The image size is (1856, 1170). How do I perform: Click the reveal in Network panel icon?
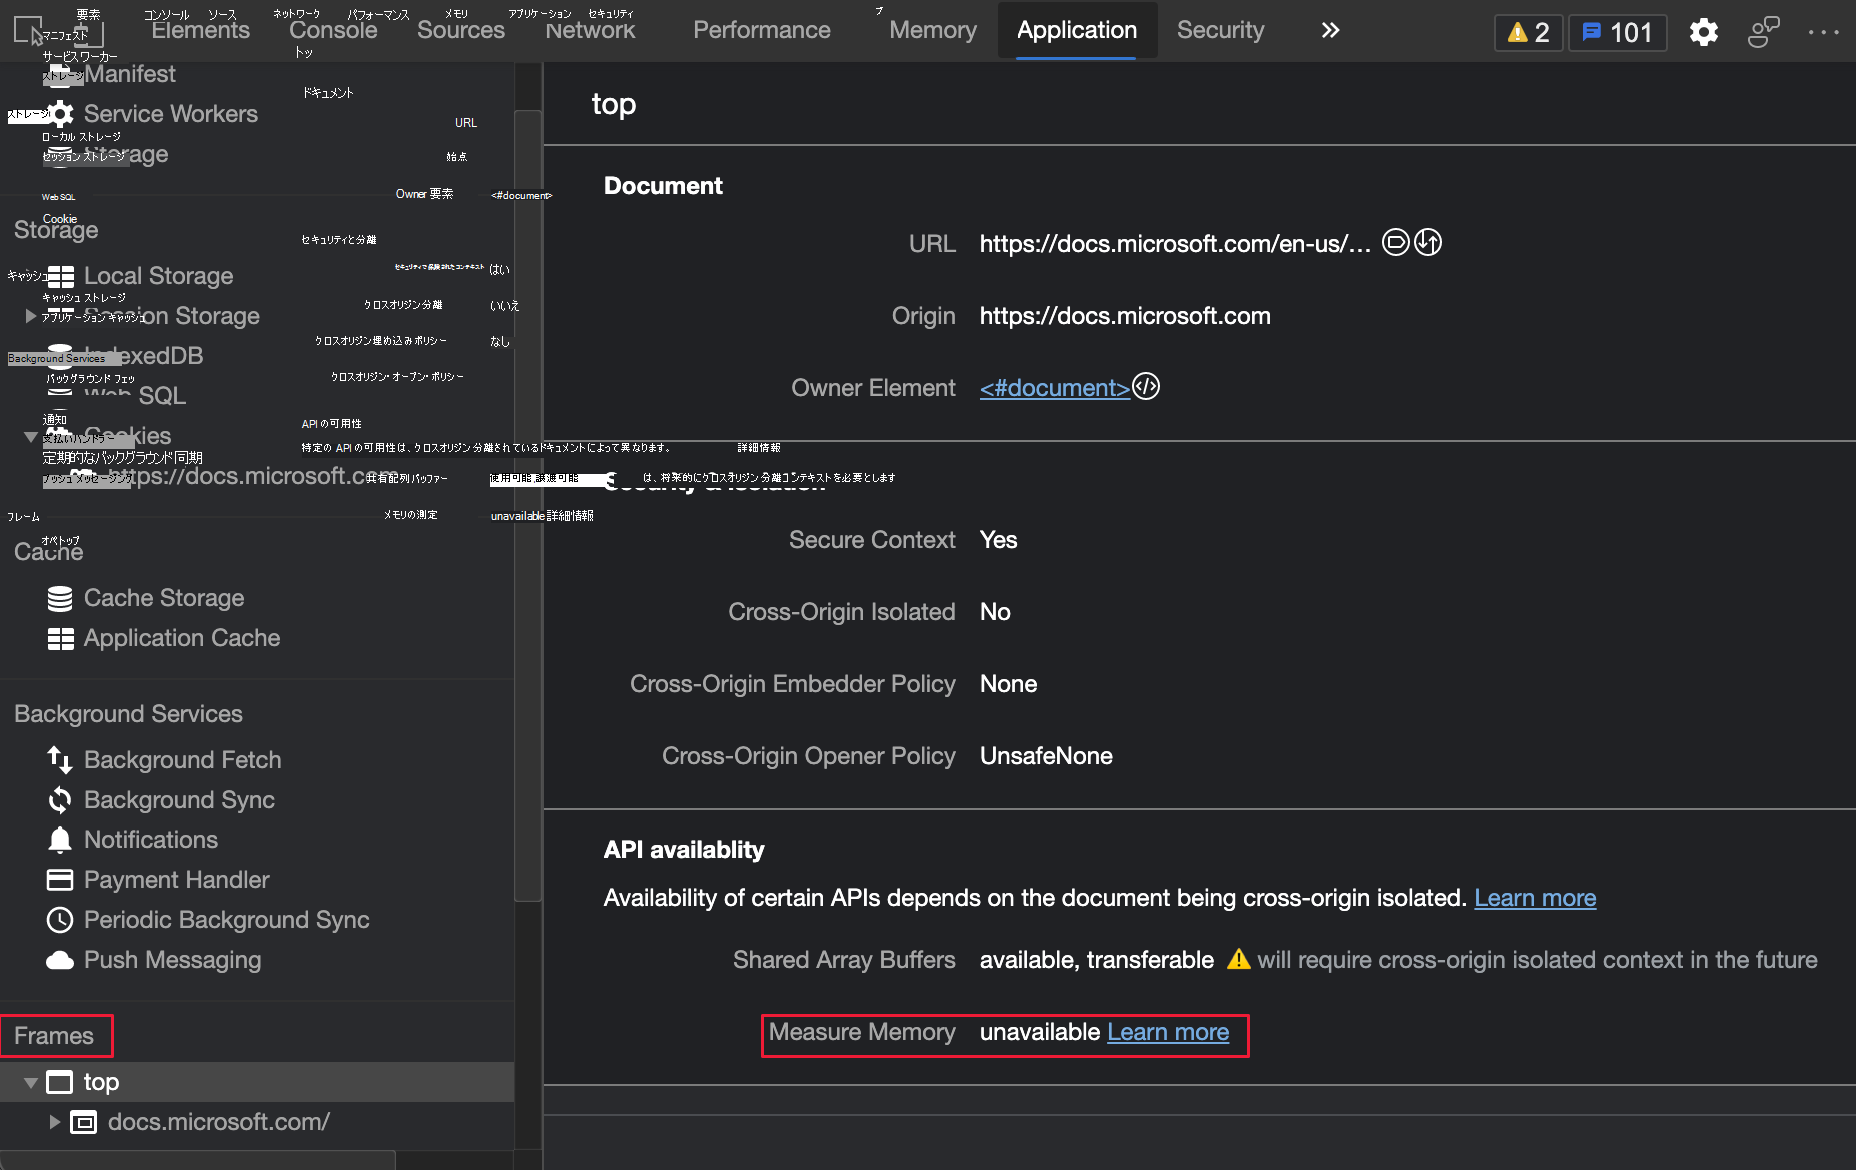click(1428, 243)
